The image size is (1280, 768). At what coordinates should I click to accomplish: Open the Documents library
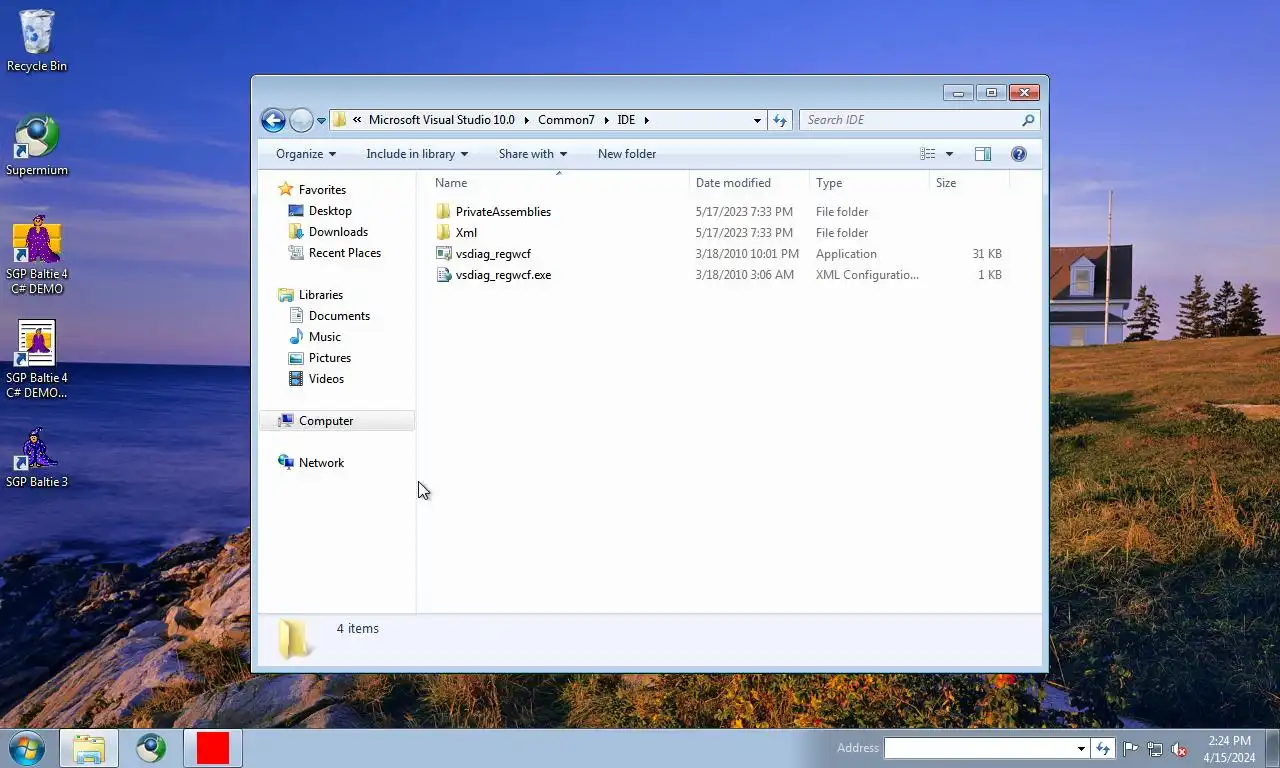click(x=339, y=316)
